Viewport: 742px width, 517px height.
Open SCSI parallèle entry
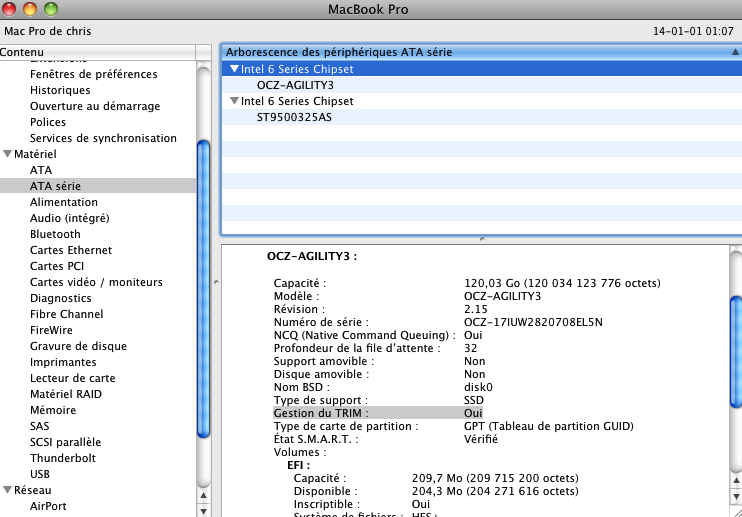point(65,443)
